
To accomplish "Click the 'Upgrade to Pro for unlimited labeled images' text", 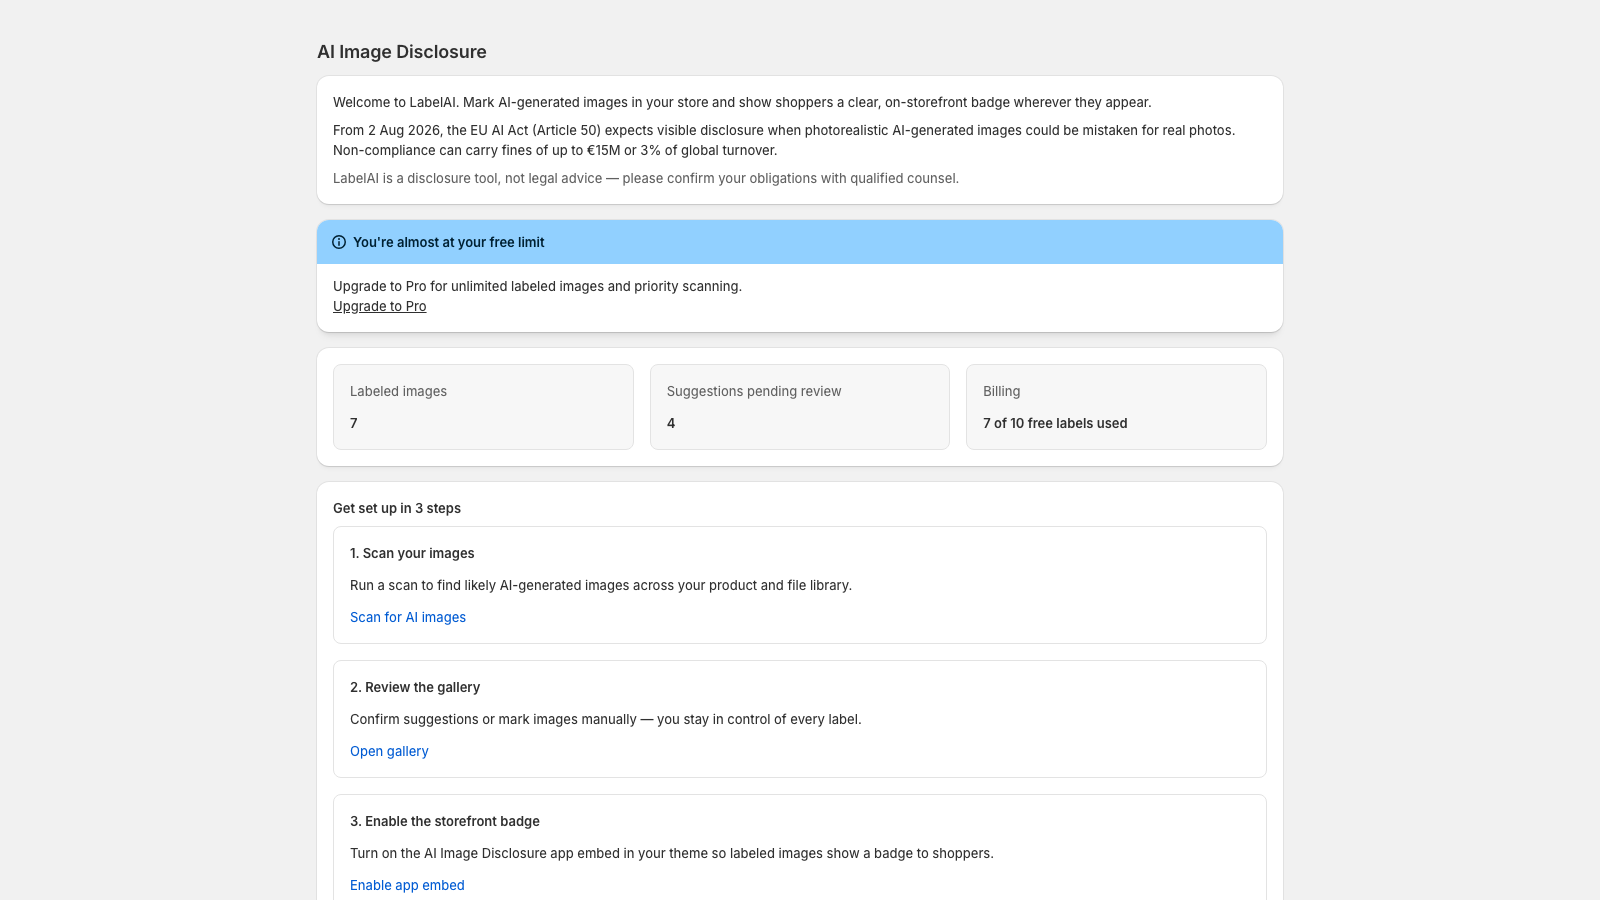I will (537, 286).
